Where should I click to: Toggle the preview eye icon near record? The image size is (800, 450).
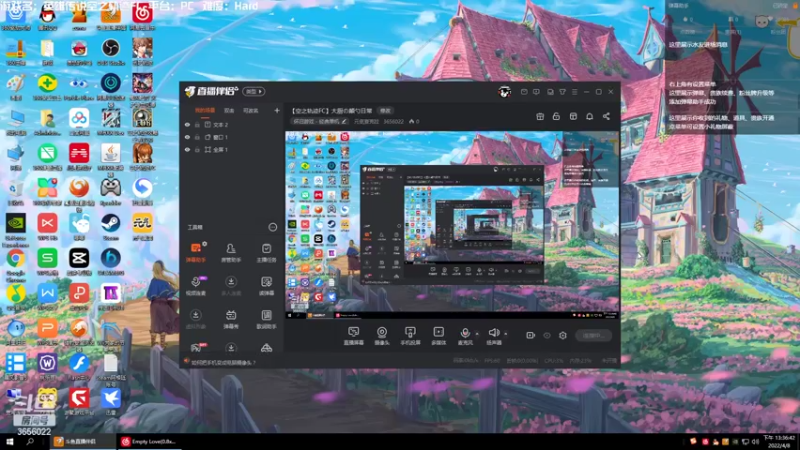(x=547, y=335)
